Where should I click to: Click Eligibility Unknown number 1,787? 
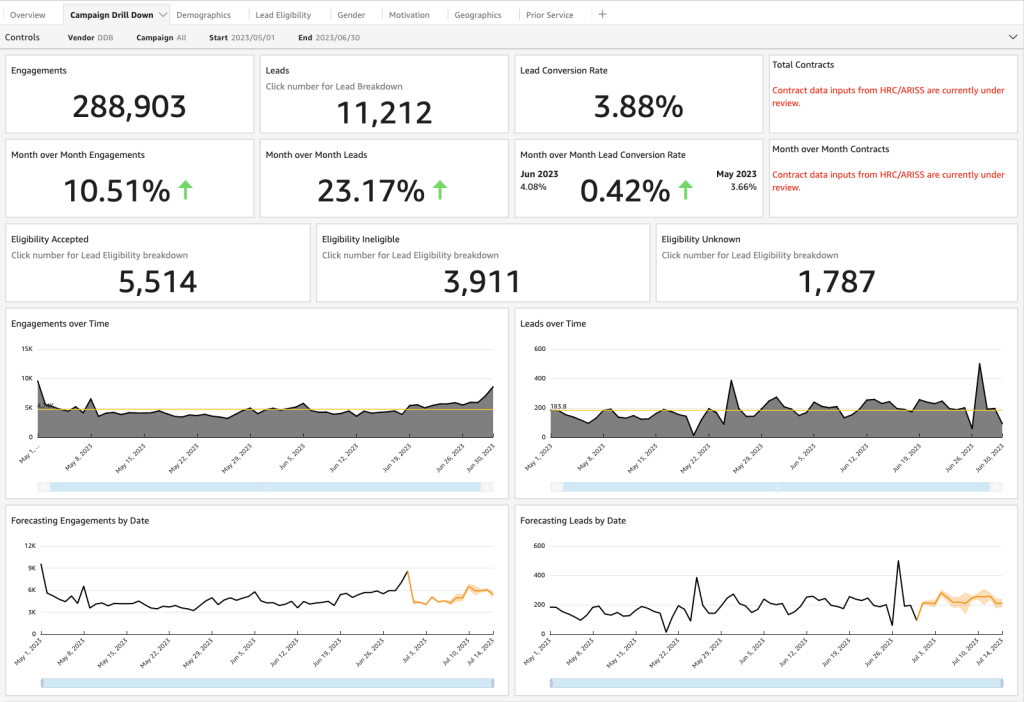coord(837,281)
